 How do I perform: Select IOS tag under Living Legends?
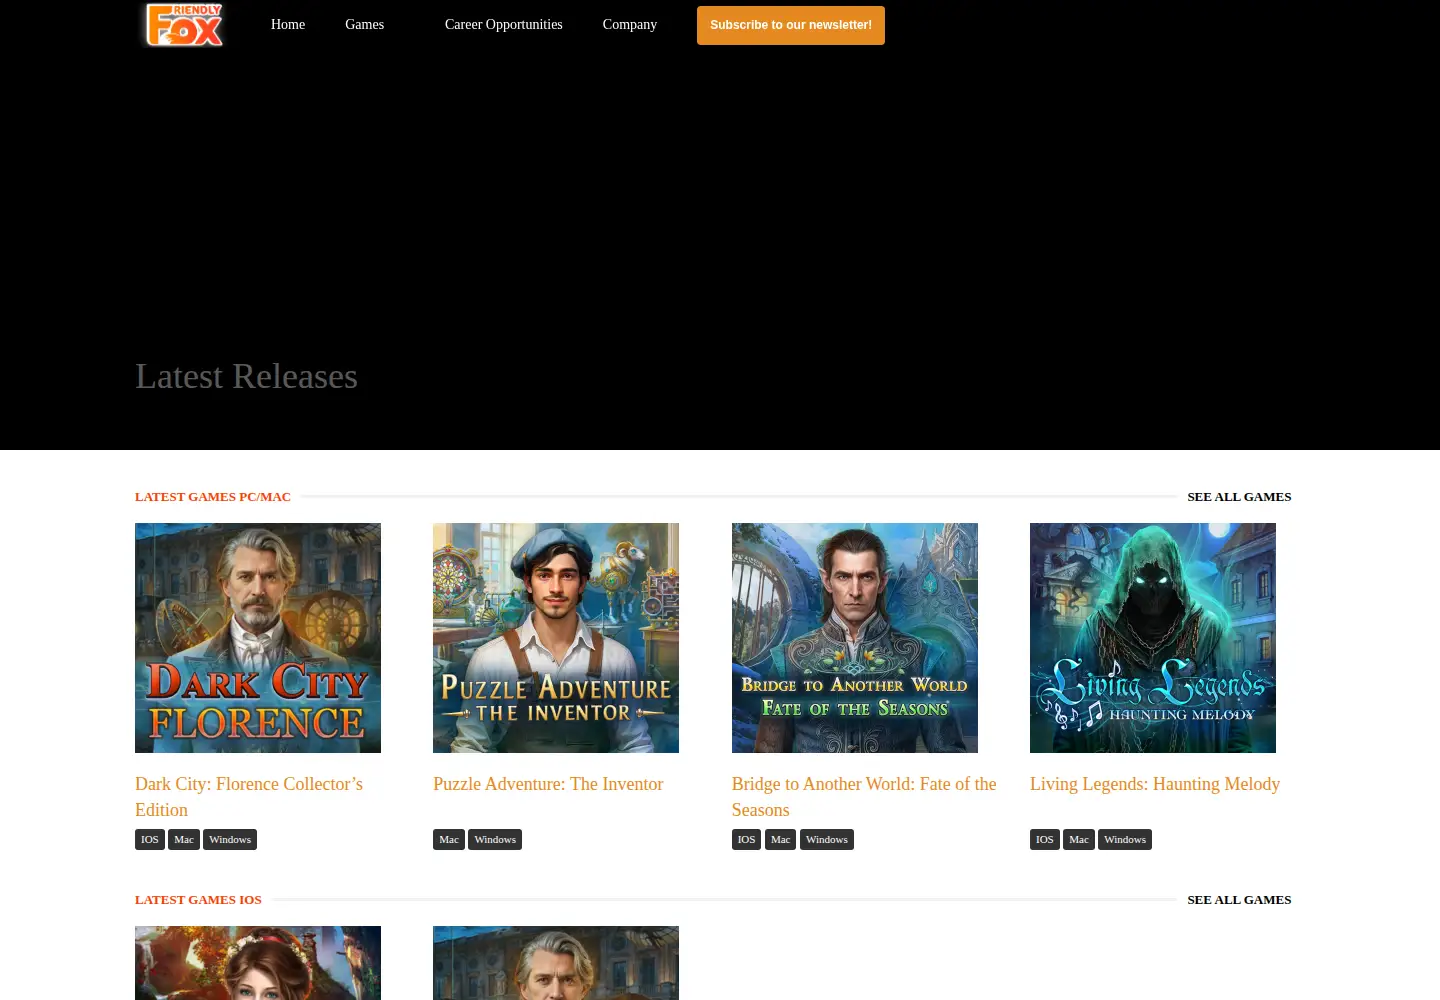coord(1045,839)
